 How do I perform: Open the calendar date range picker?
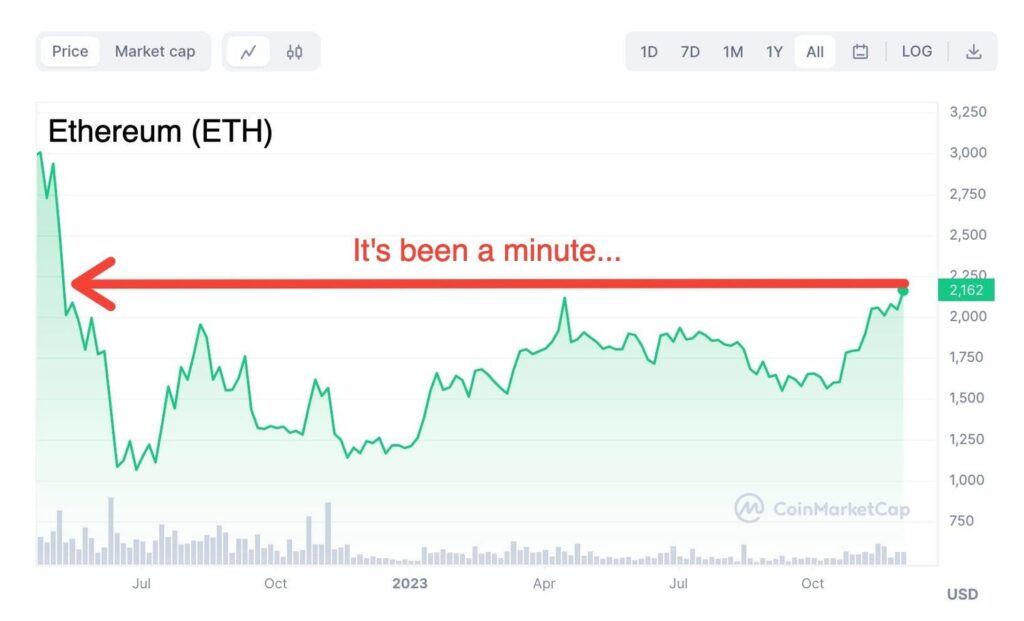[860, 52]
